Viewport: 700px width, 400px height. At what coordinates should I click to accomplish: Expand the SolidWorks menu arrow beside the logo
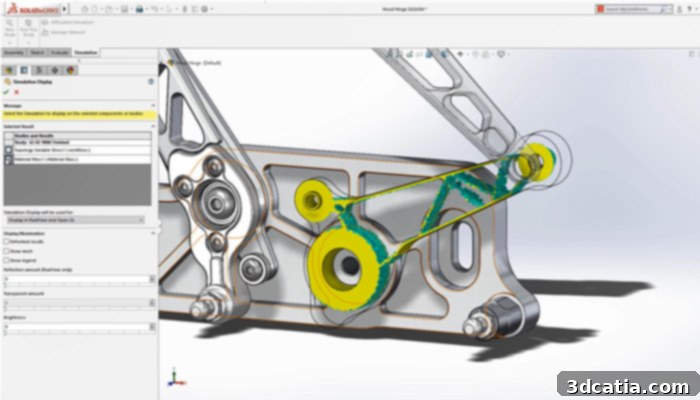[65, 8]
